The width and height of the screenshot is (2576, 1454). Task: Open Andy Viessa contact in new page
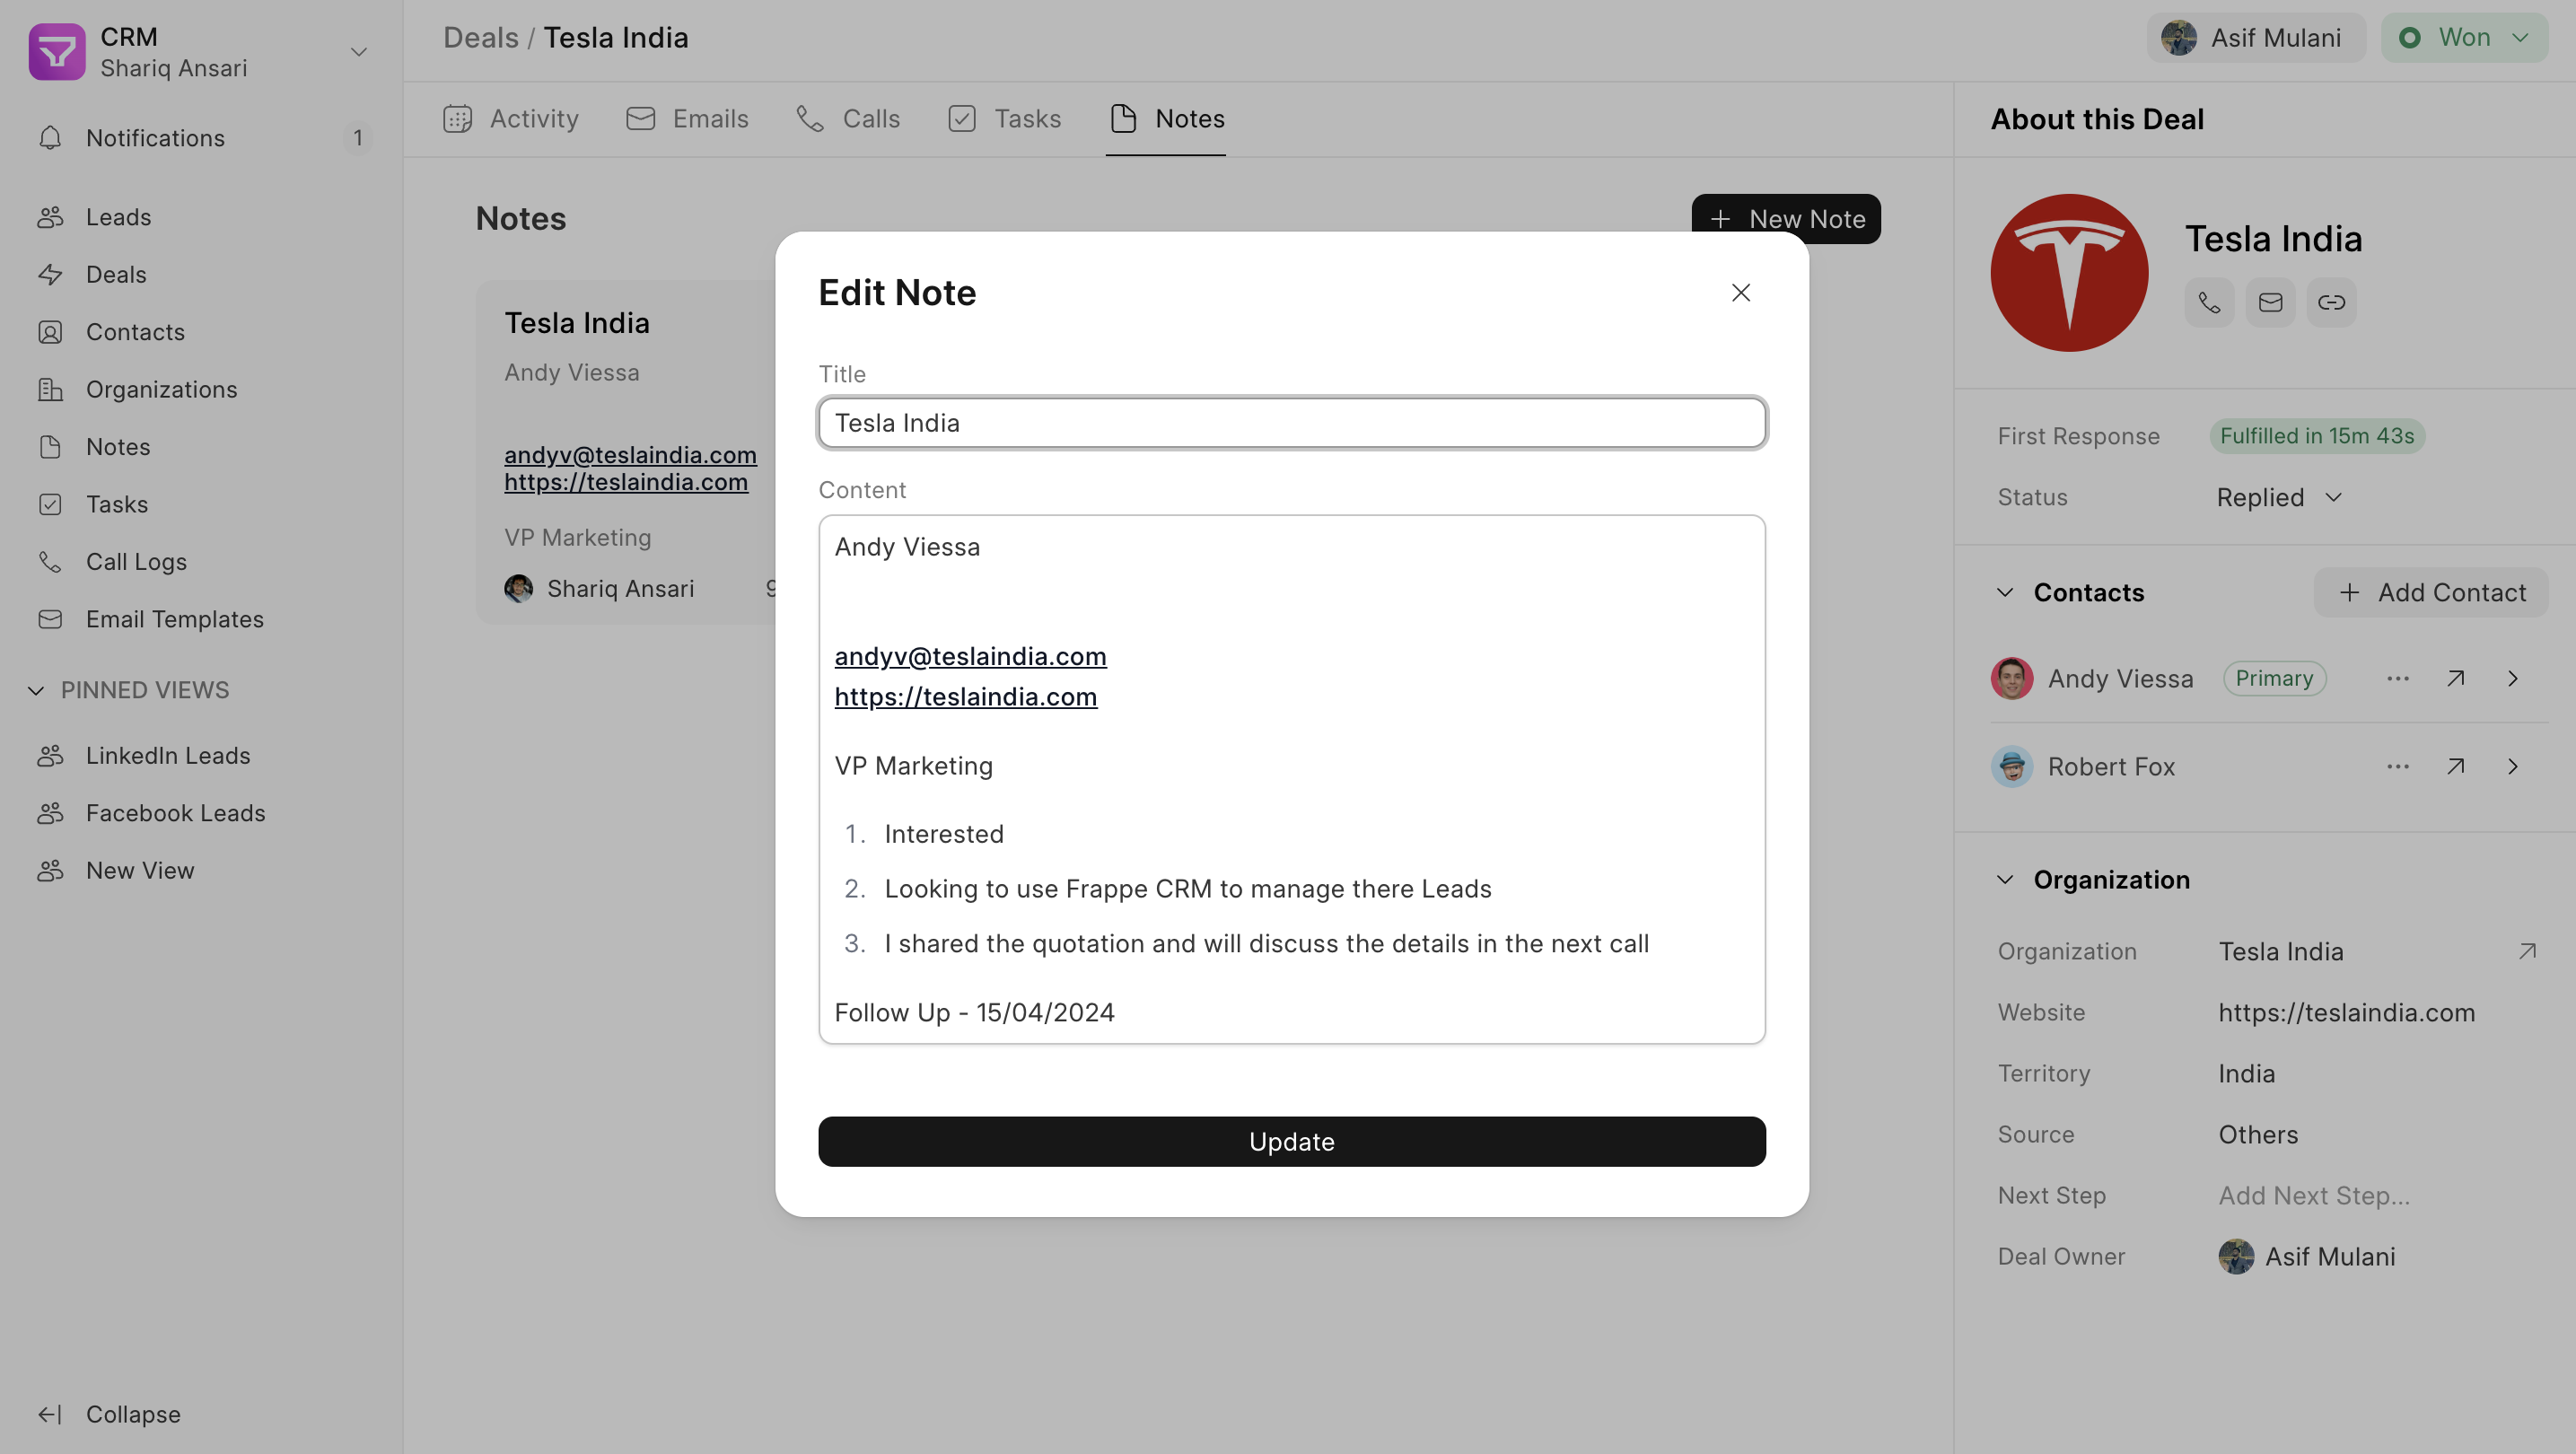2455,679
